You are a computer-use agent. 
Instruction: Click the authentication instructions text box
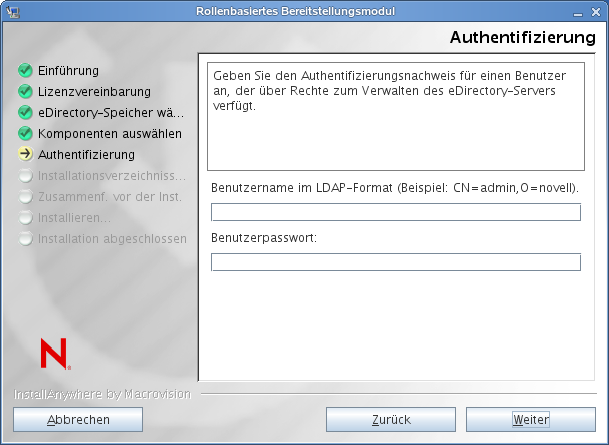tap(395, 117)
